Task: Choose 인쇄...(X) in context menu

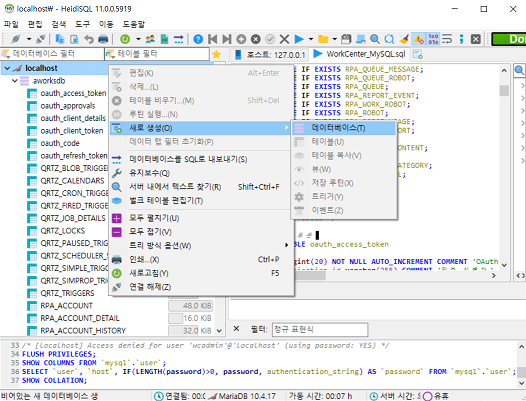Action: tap(200, 259)
